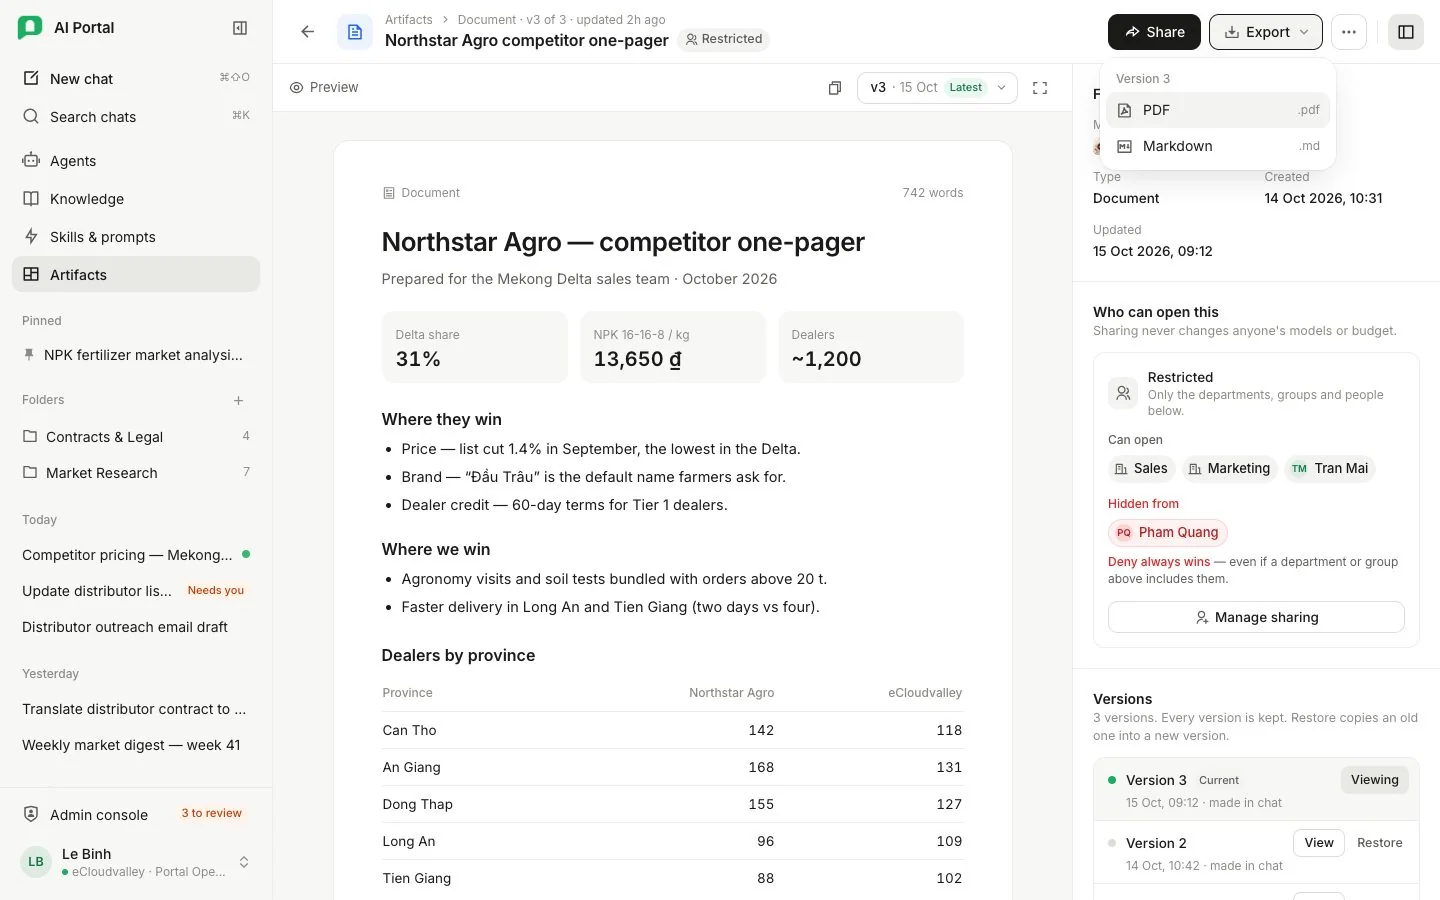Open 'Weekly market digest — week 41'
The height and width of the screenshot is (900, 1440).
[136, 745]
